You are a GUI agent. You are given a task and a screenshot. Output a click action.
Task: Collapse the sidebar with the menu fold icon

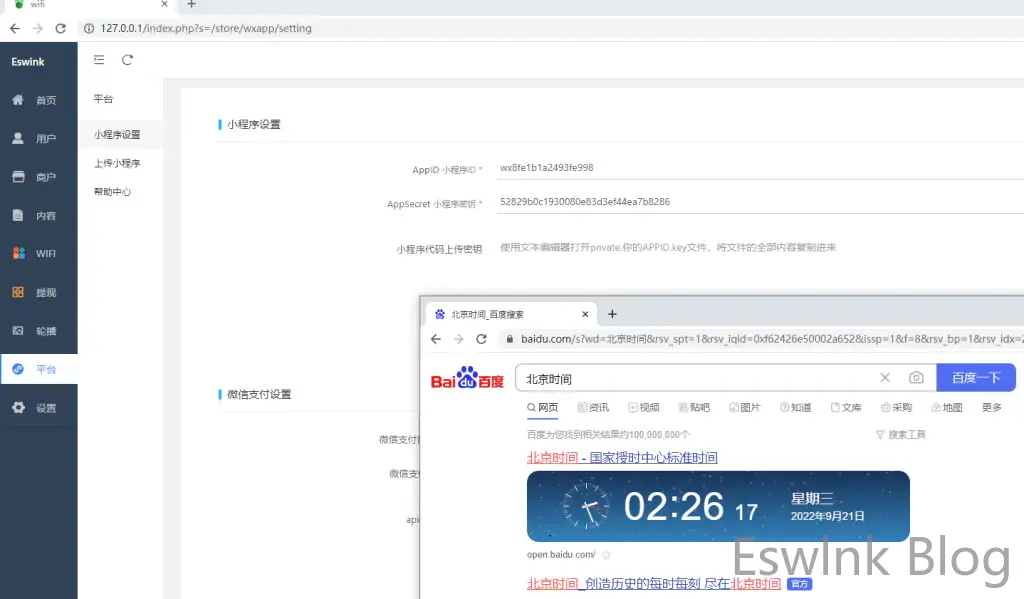pyautogui.click(x=99, y=60)
